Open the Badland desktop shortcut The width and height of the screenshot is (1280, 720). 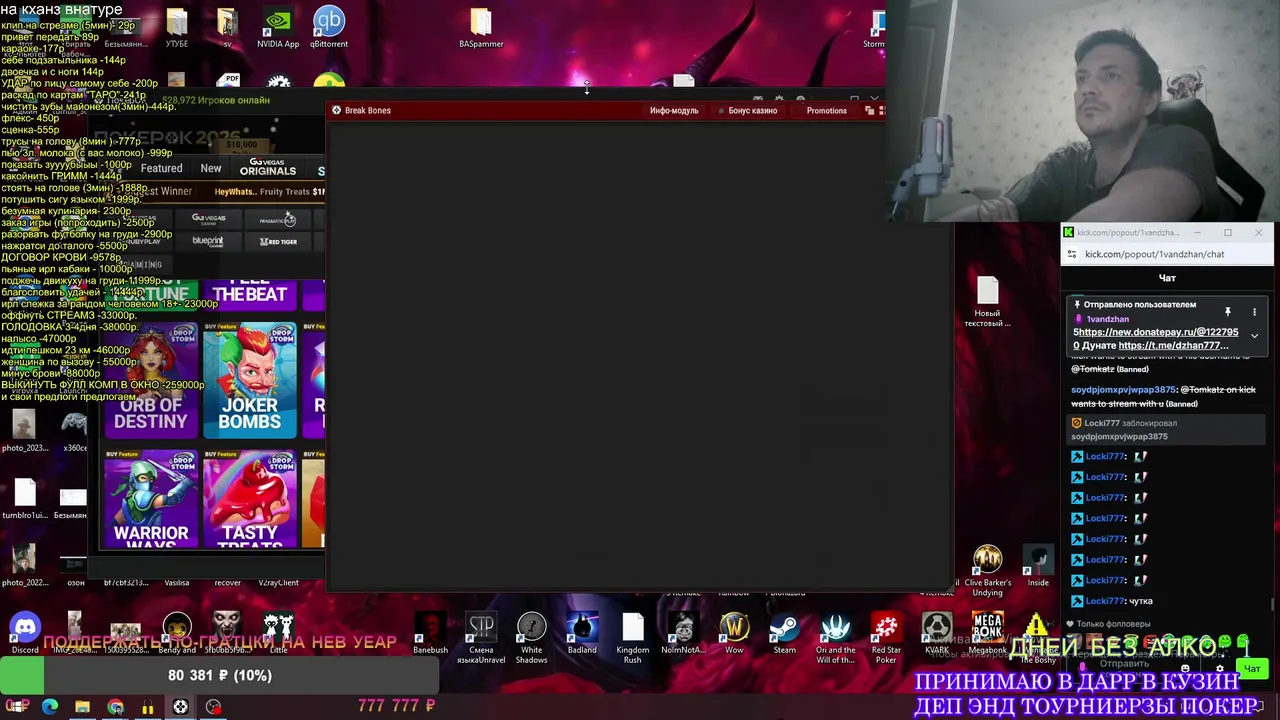[x=582, y=634]
